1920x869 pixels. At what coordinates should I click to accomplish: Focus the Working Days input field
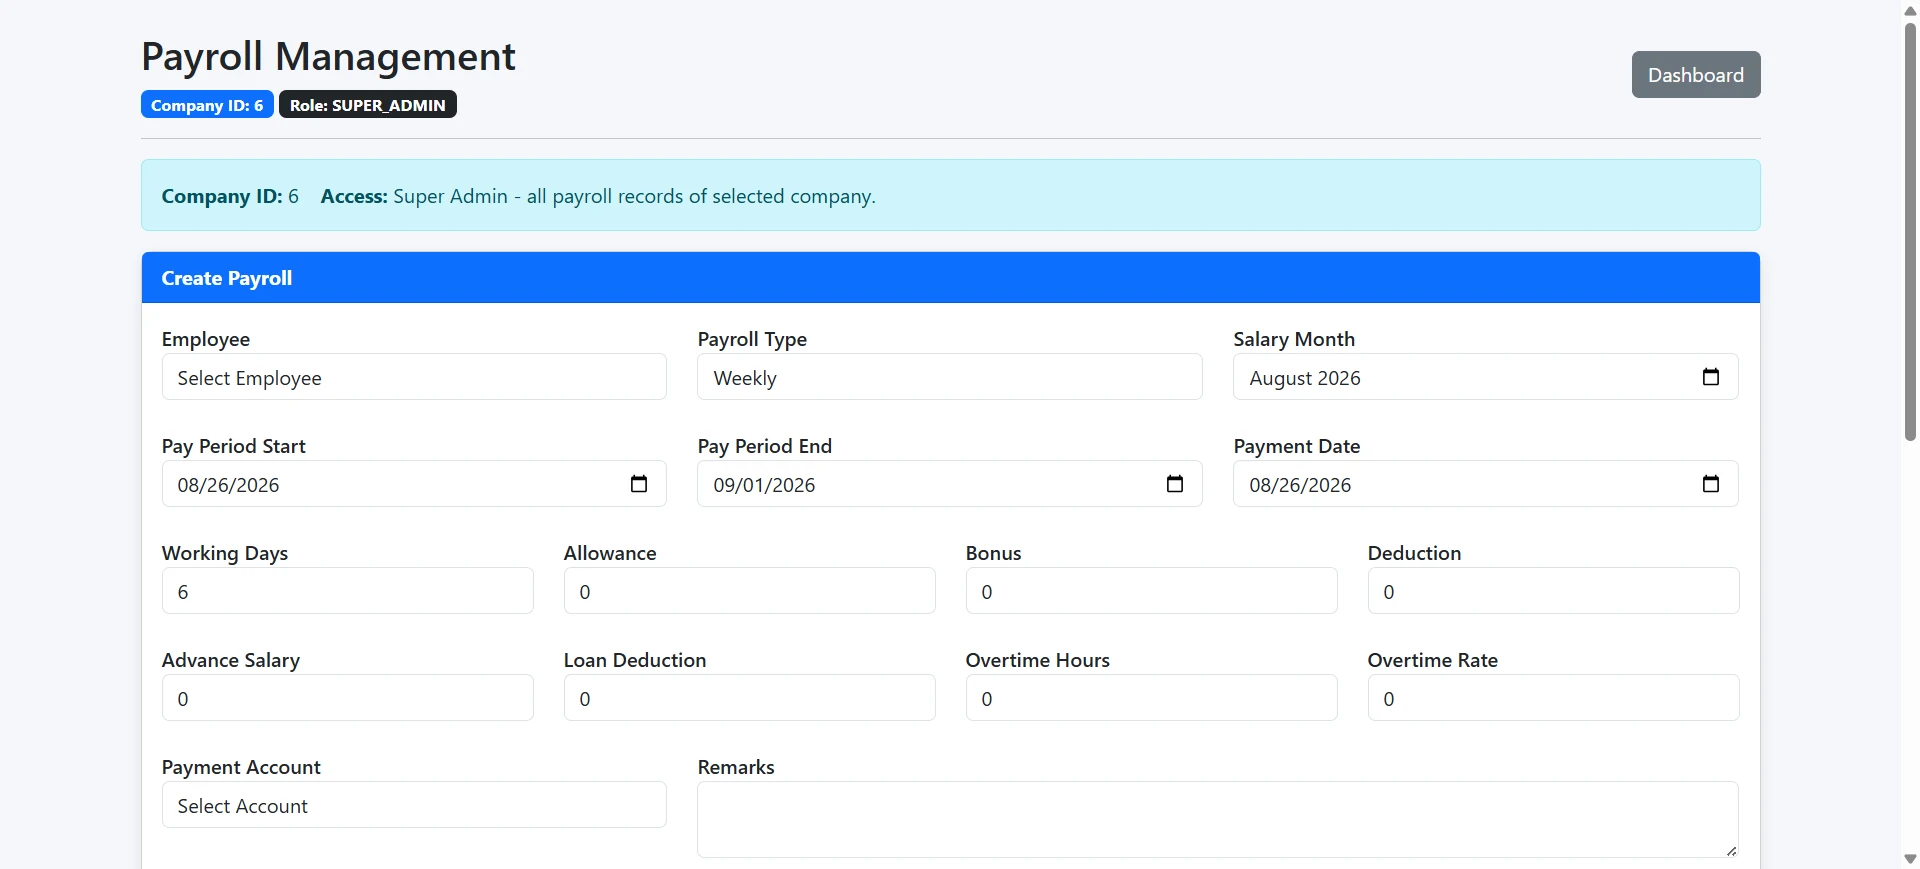coord(348,591)
